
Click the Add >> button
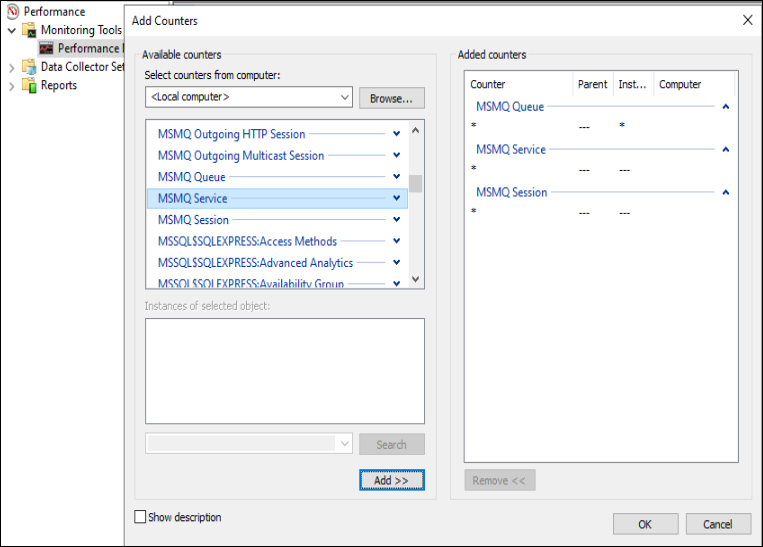[391, 480]
